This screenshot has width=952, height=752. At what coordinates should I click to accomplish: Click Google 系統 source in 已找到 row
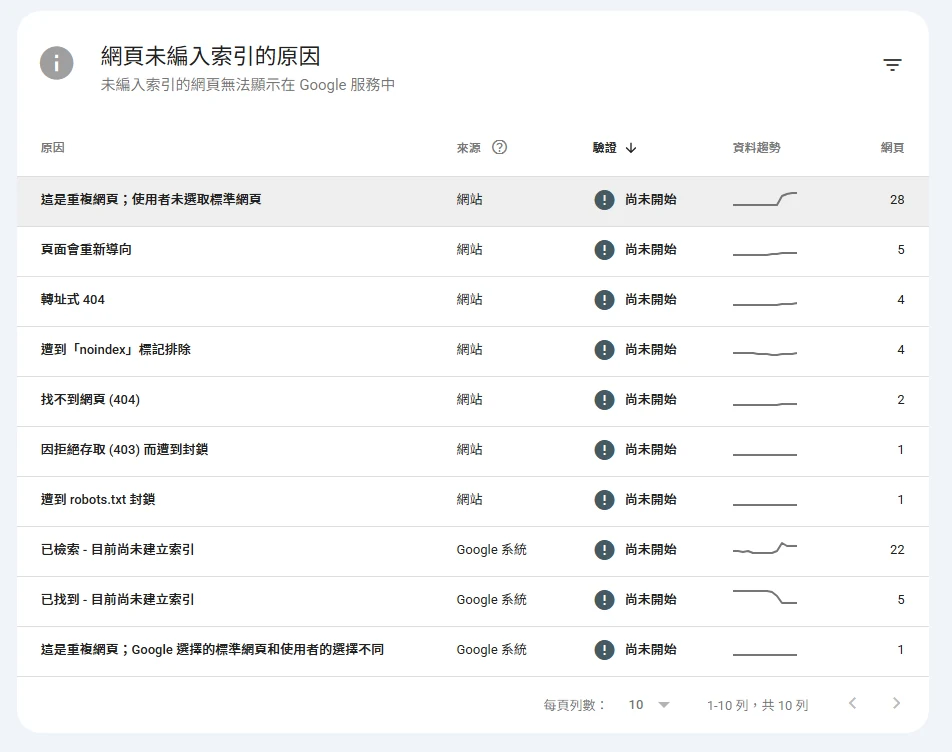[x=491, y=600]
